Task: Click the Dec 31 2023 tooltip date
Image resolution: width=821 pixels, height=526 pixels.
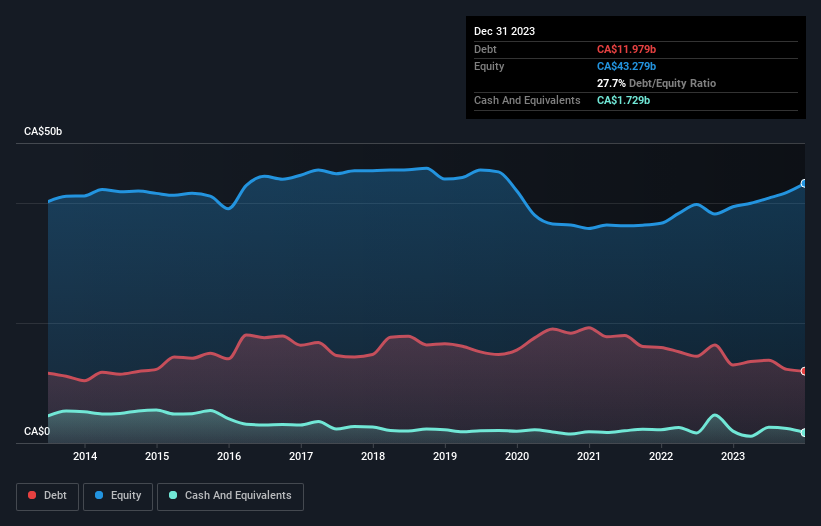Action: (x=504, y=31)
